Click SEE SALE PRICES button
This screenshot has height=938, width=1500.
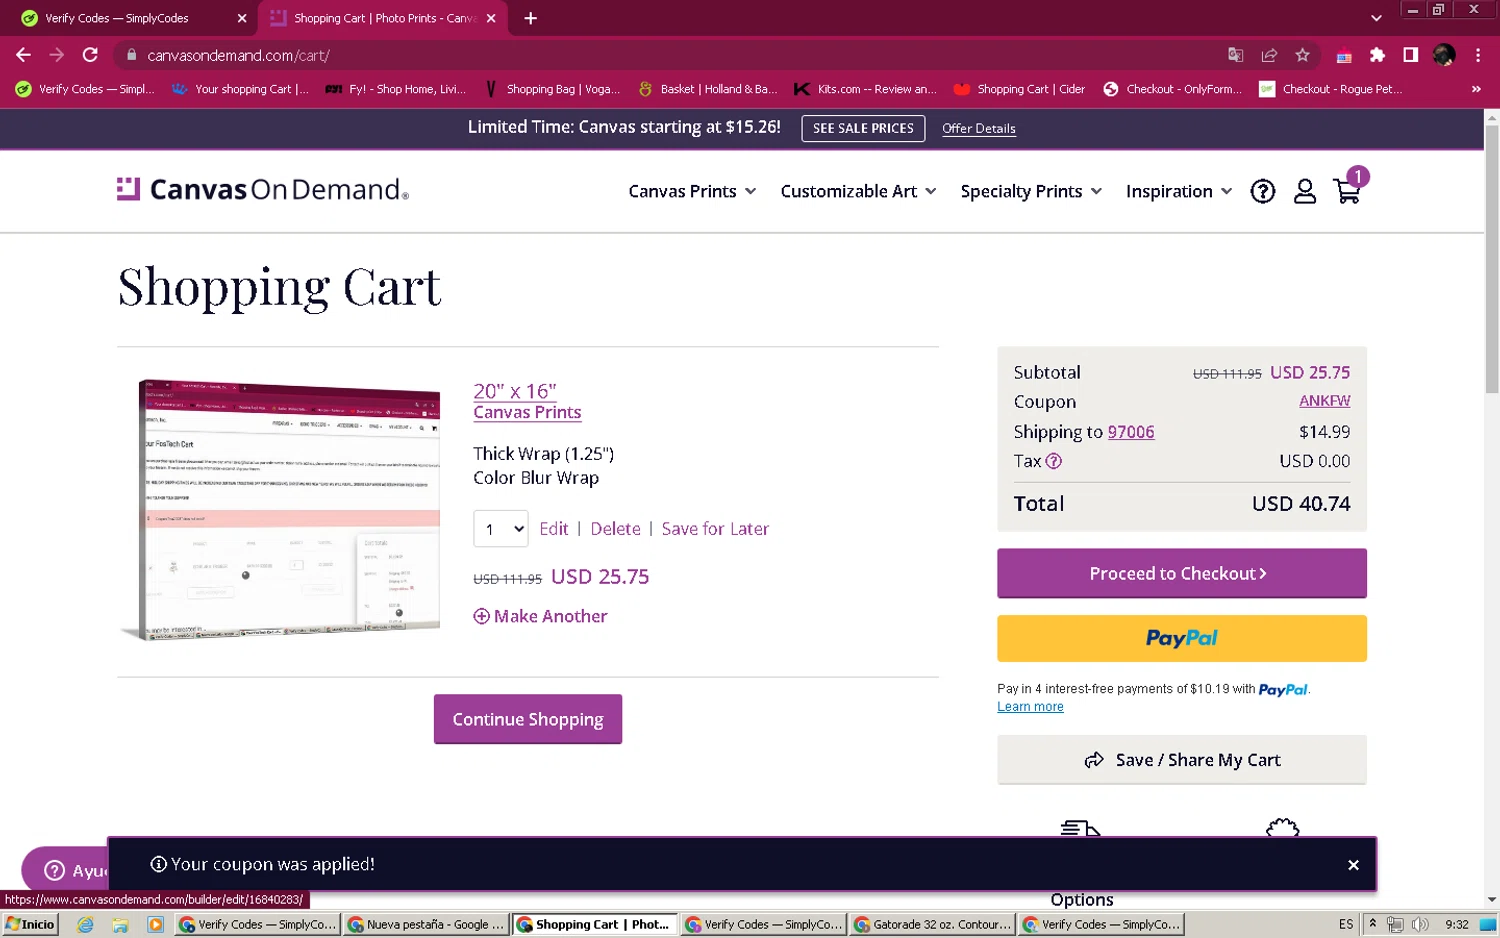pyautogui.click(x=863, y=128)
